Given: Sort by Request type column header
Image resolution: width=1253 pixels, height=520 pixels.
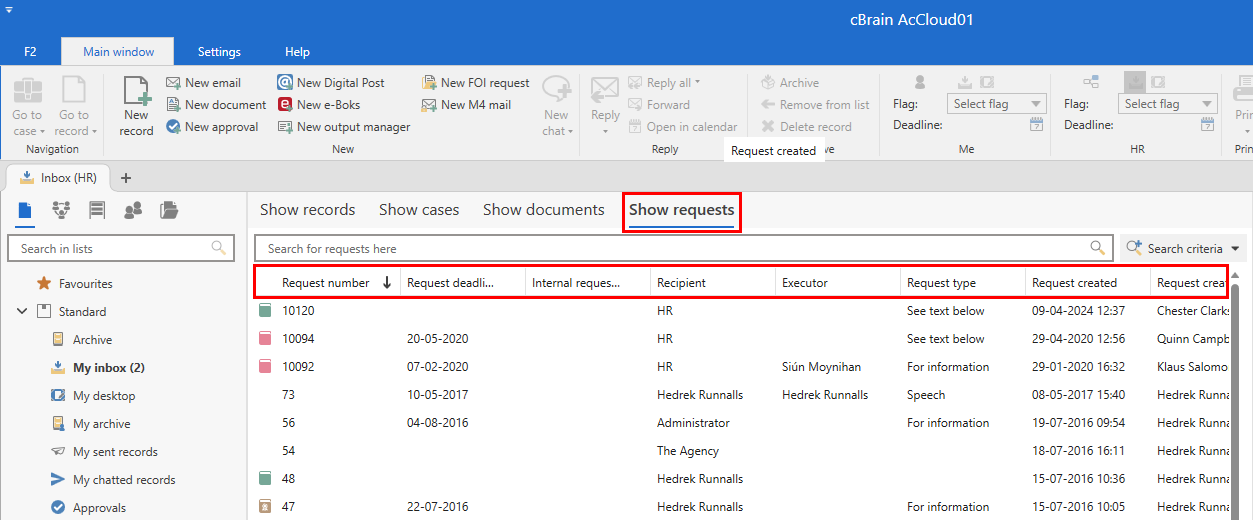Looking at the screenshot, I should pos(963,283).
